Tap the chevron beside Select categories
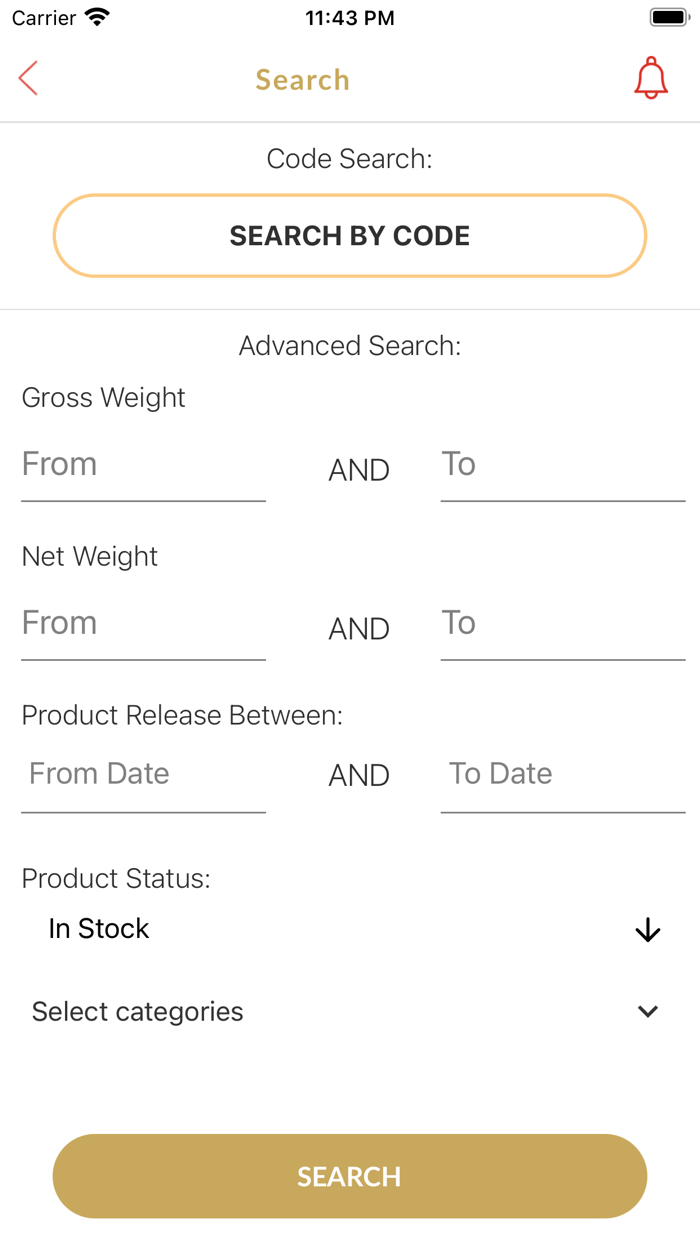 [648, 1011]
